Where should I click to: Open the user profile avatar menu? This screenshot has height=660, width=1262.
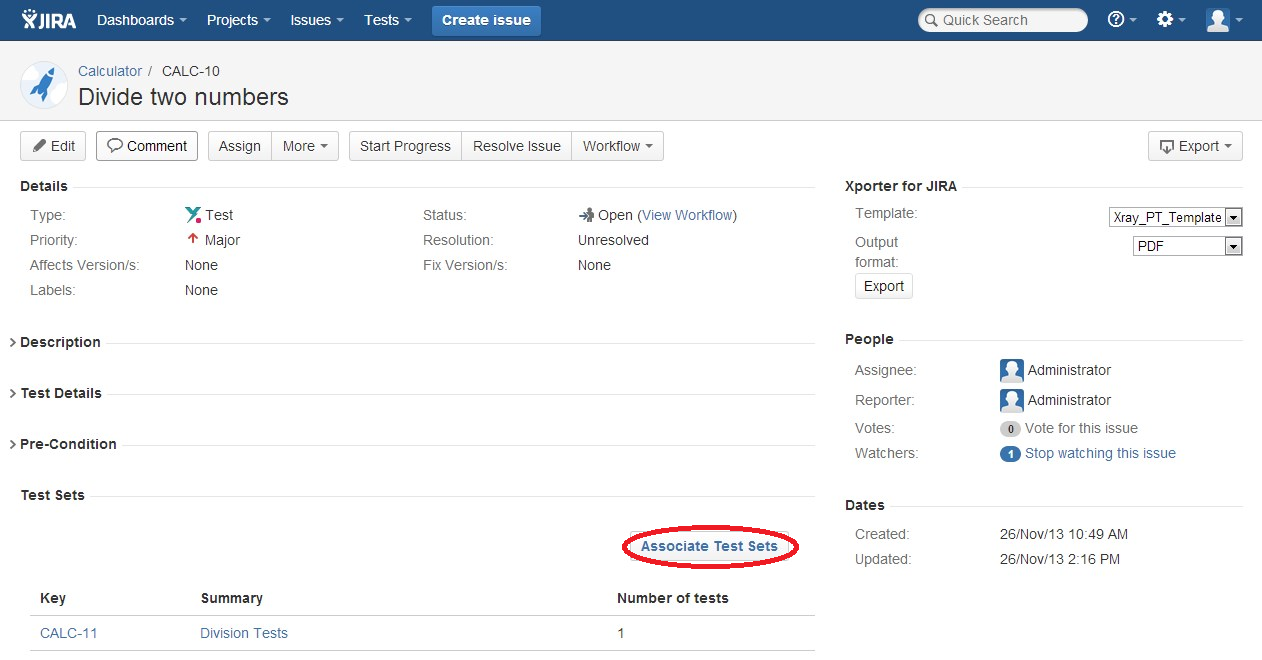click(1224, 20)
